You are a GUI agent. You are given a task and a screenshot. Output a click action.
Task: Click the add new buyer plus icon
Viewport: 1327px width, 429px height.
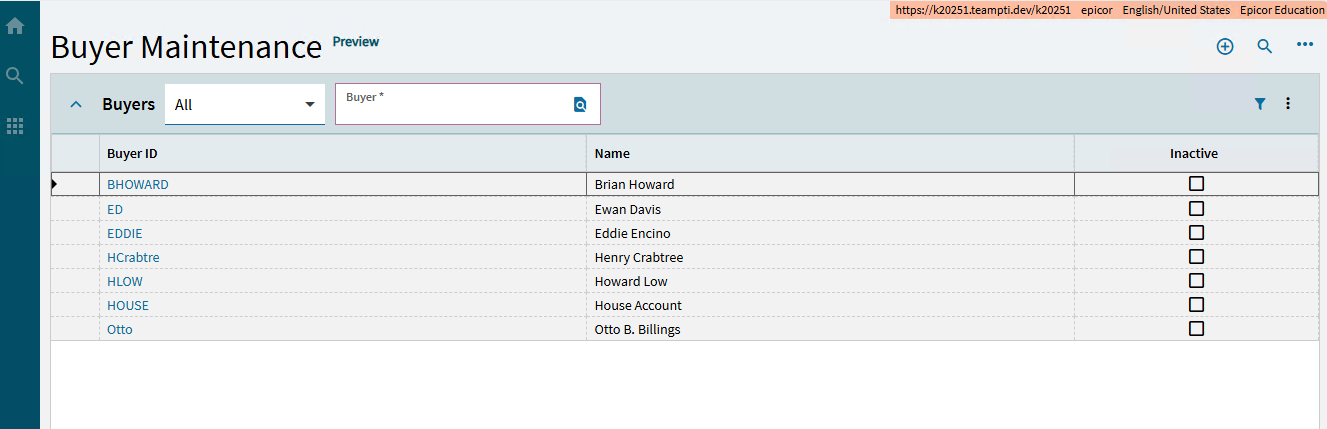coord(1225,46)
